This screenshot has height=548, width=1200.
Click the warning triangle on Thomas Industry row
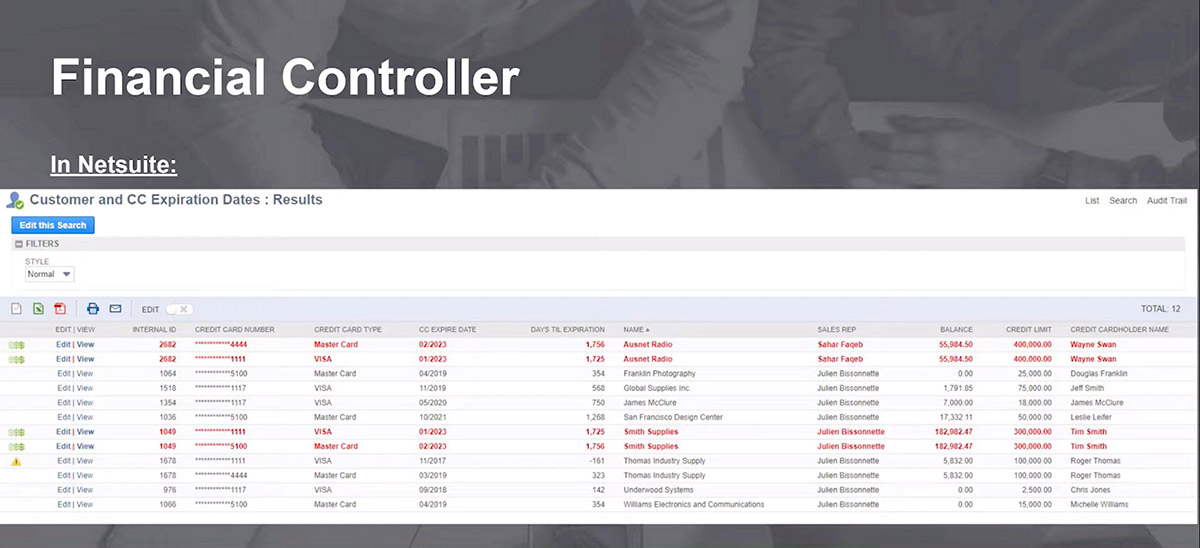tap(16, 461)
